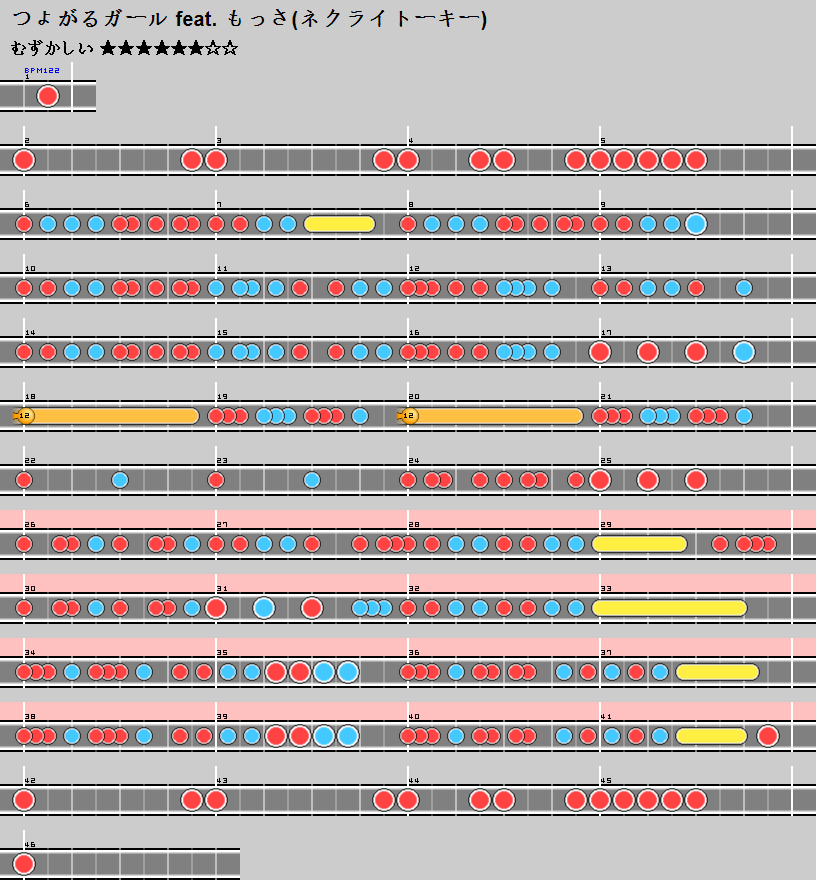Click the measure number 30 label
This screenshot has height=880, width=816.
click(x=30, y=589)
